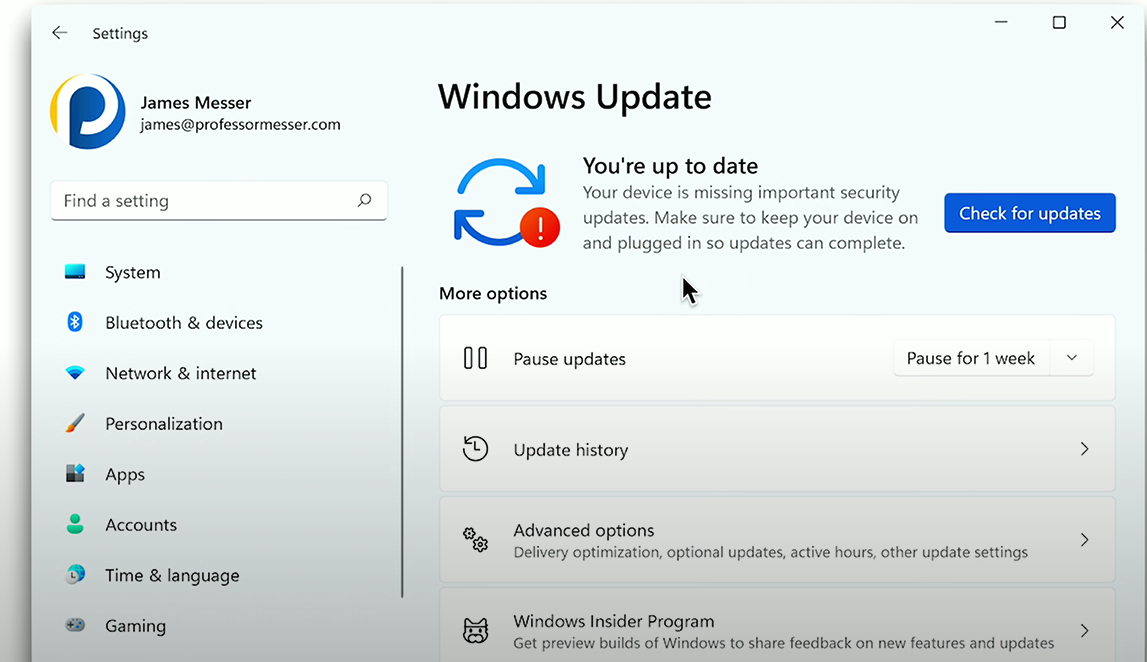The height and width of the screenshot is (662, 1147).
Task: Open the Apps settings category
Action: (125, 474)
